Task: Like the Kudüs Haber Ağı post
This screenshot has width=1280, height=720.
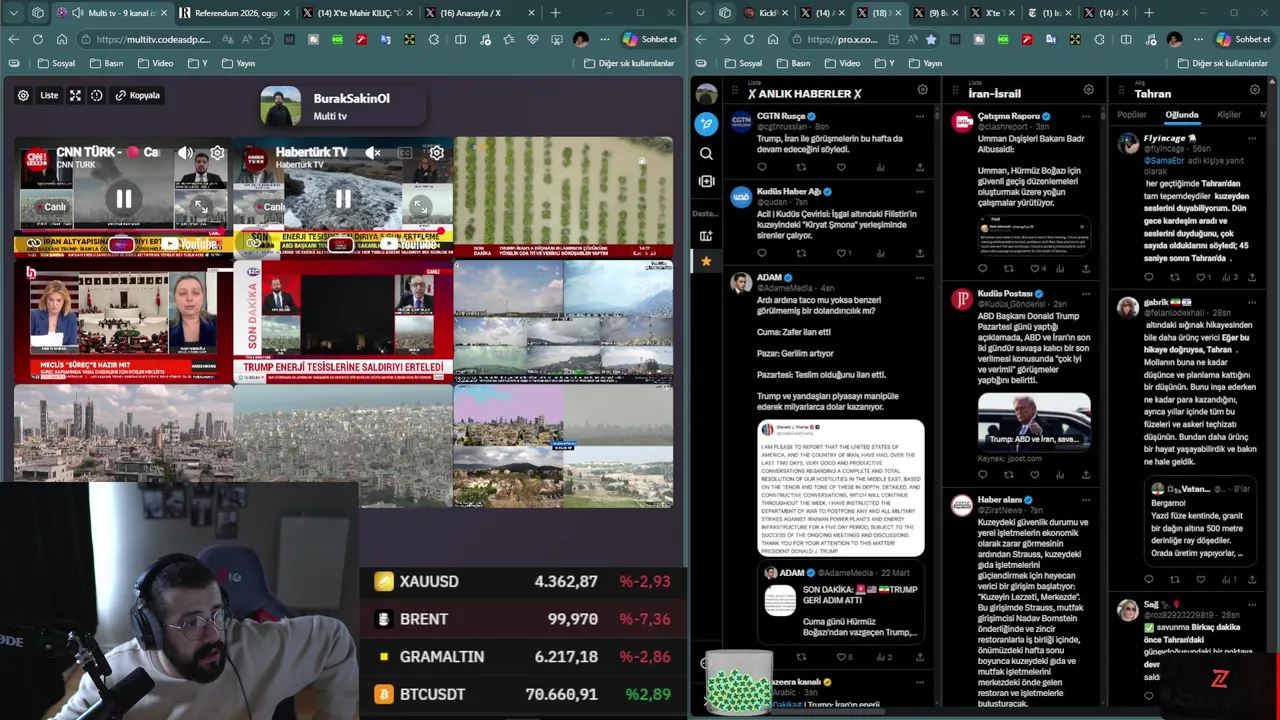Action: 841,253
